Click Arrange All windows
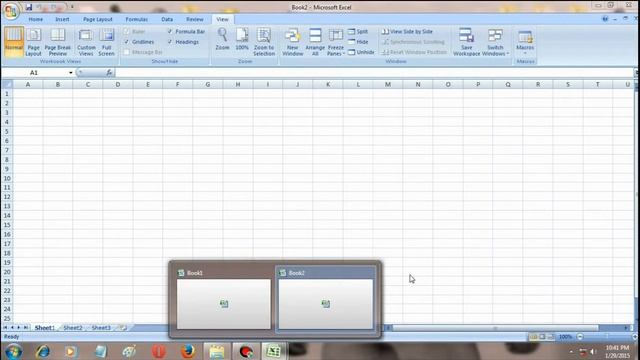This screenshot has height=360, width=640. click(x=315, y=41)
